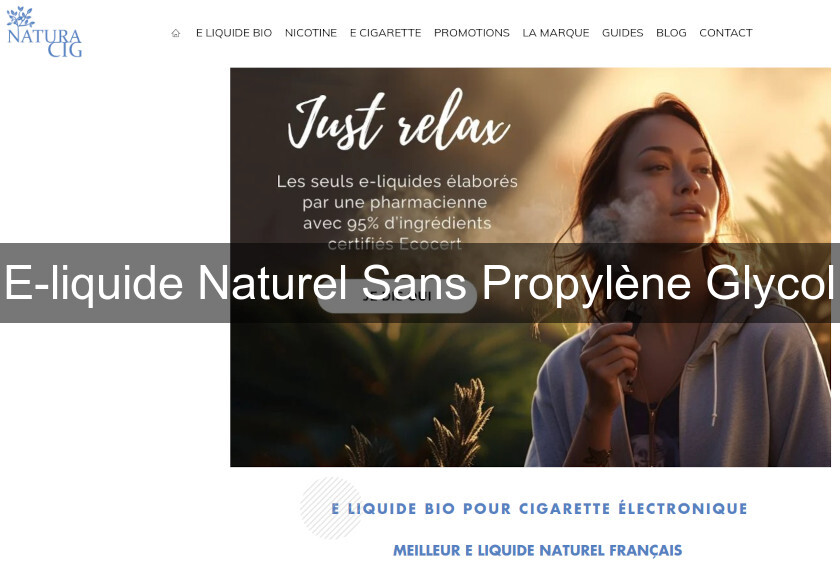Select E CIGARETTE in the navigation
Screen dimensions: 840x567
pos(385,33)
